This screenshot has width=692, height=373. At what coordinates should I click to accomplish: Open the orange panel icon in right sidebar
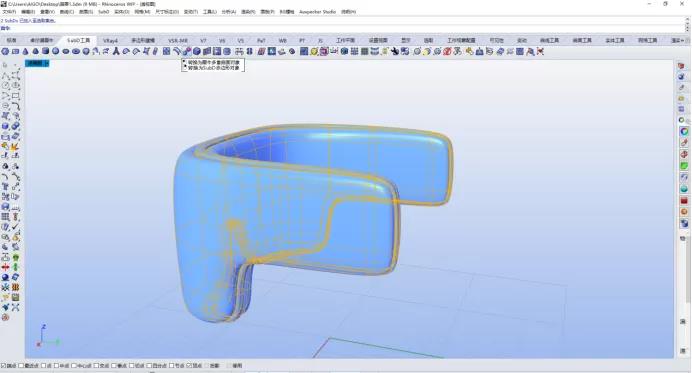(684, 212)
